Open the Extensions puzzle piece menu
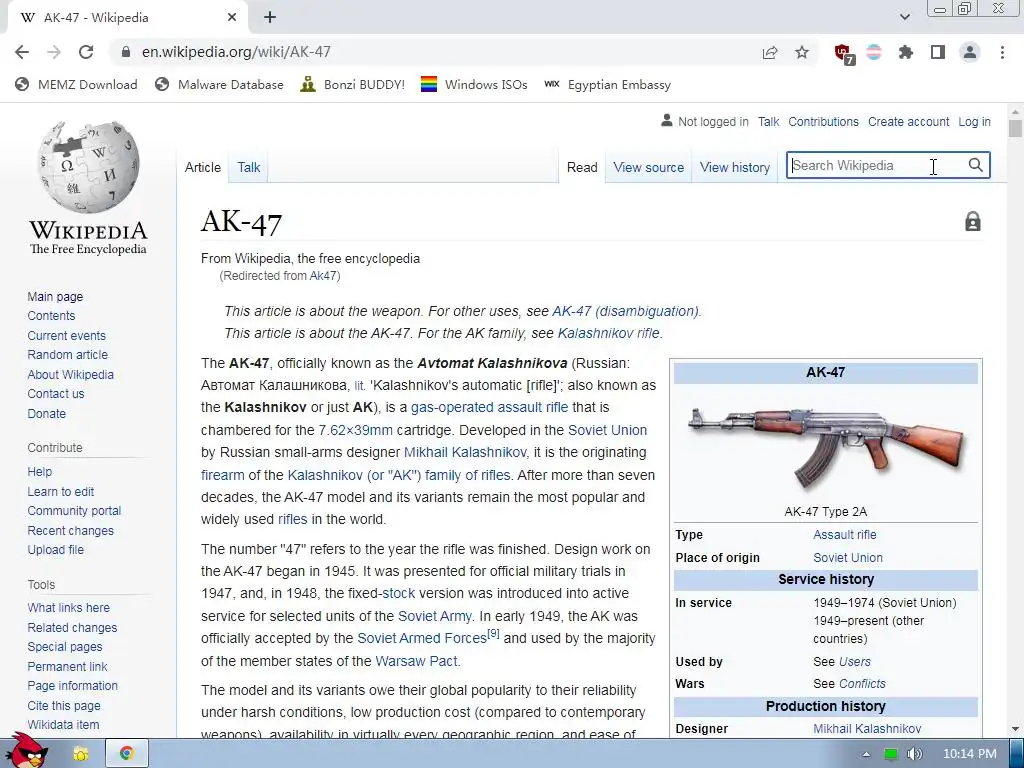Viewport: 1024px width, 768px height. click(905, 52)
